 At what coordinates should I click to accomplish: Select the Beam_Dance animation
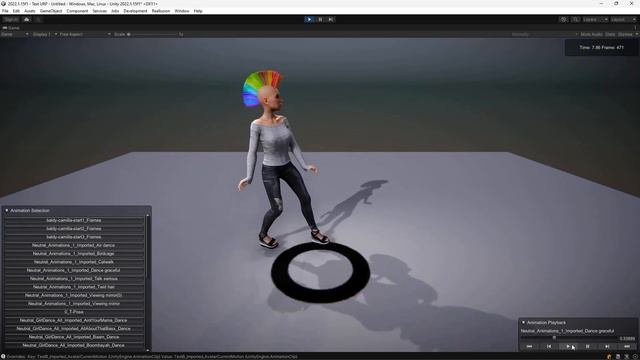pos(74,337)
